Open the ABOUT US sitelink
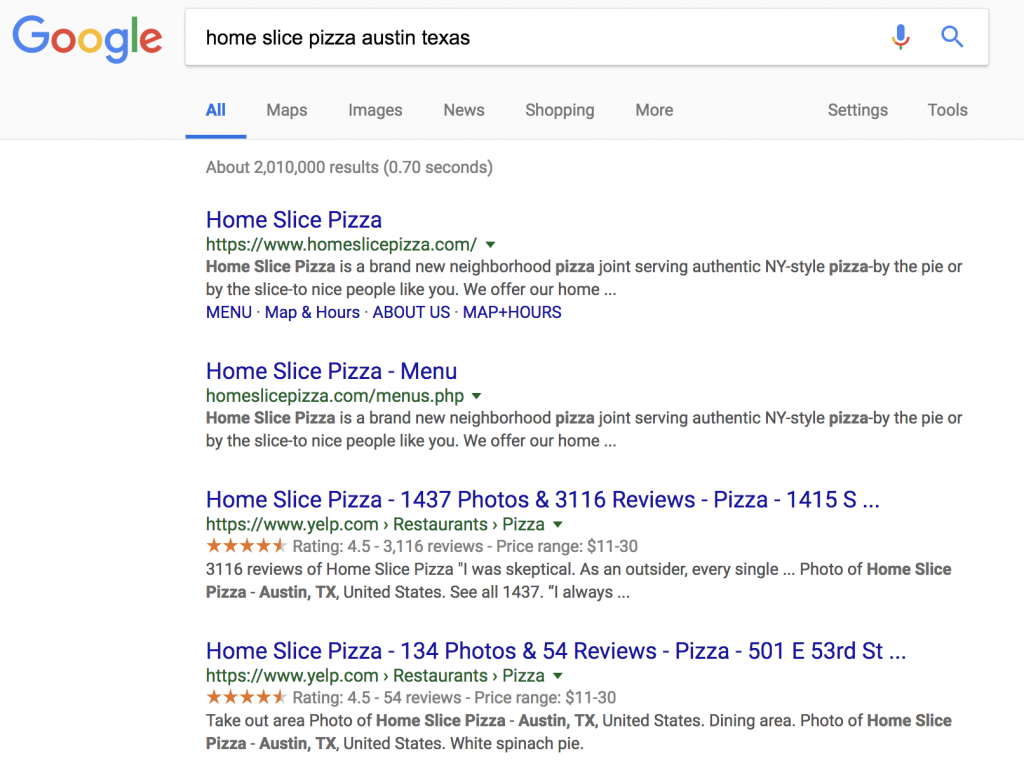Viewport: 1024px width, 772px height. pyautogui.click(x=411, y=312)
